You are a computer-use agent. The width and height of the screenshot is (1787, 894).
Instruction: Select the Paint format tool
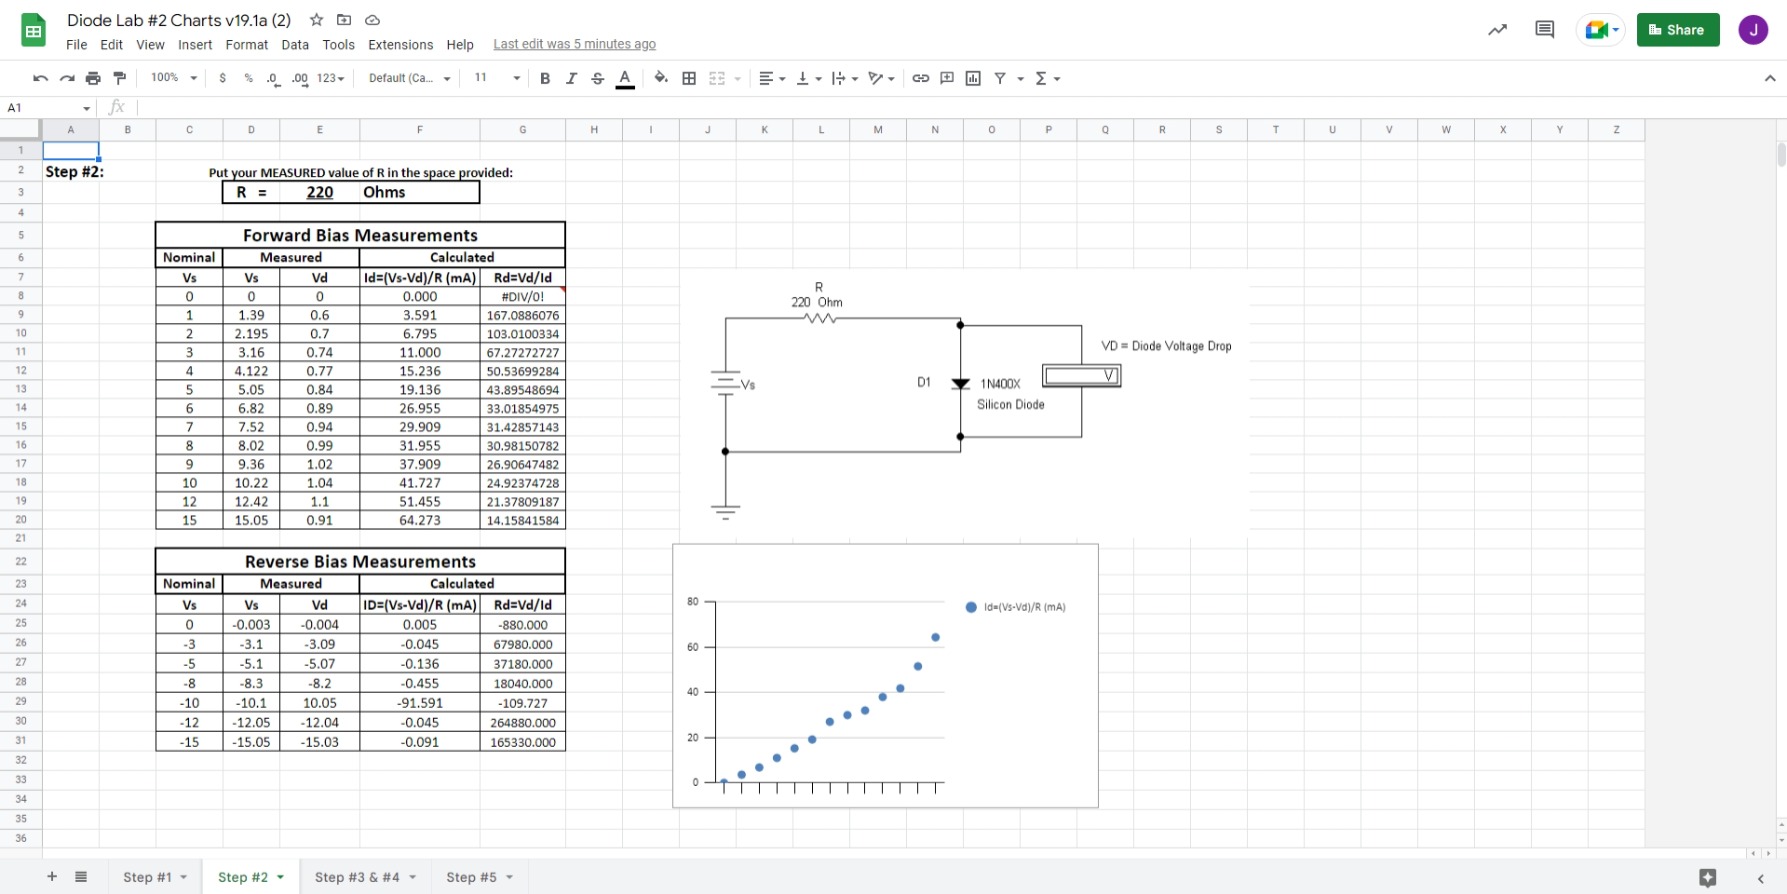[x=120, y=78]
